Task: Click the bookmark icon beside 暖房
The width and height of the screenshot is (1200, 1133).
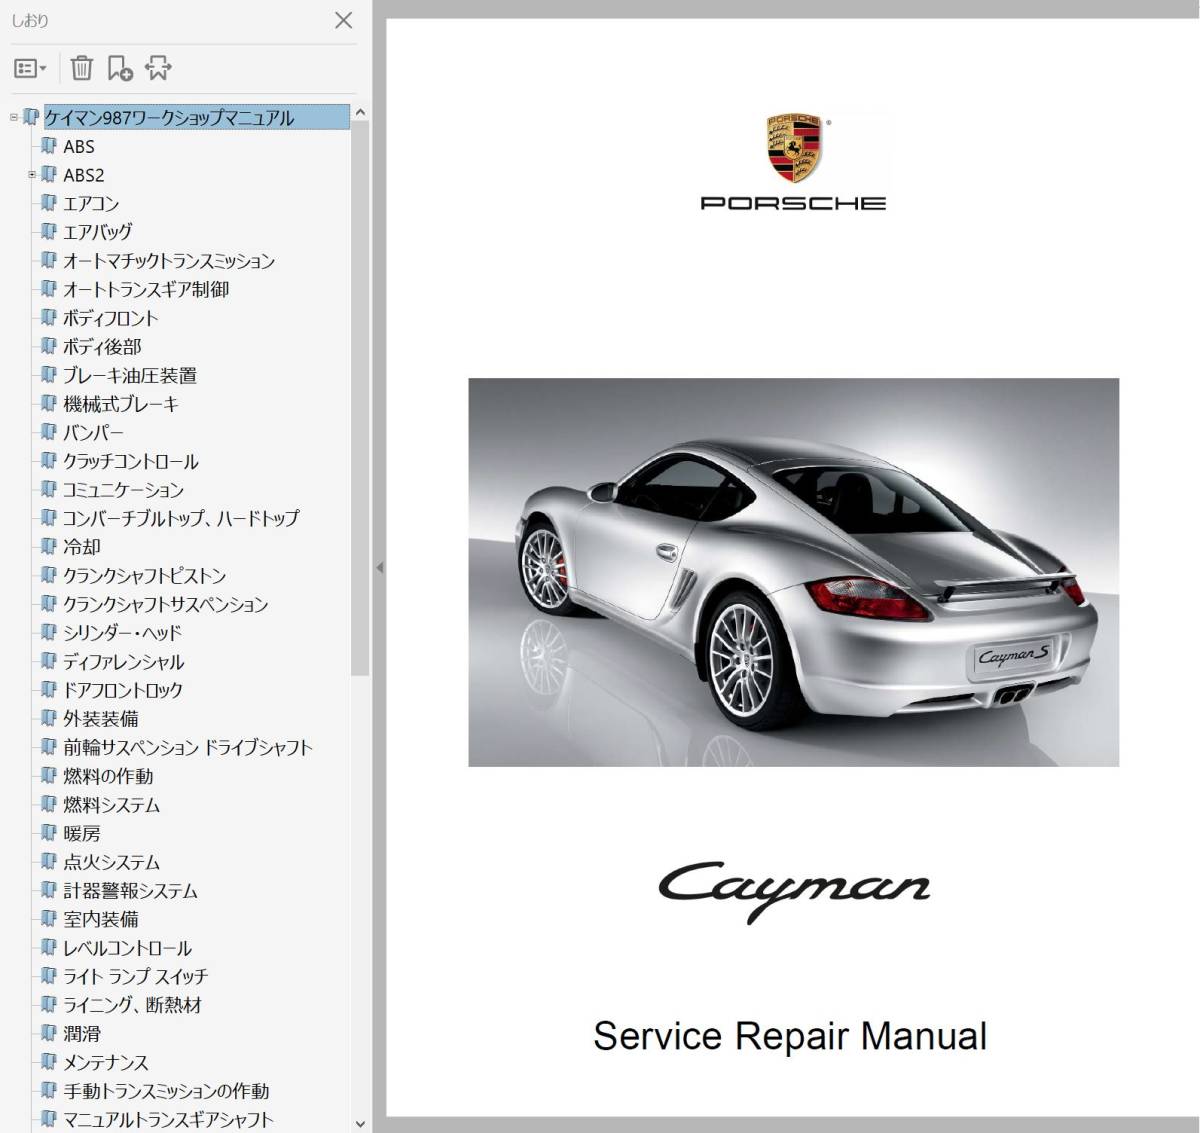Action: tap(49, 833)
